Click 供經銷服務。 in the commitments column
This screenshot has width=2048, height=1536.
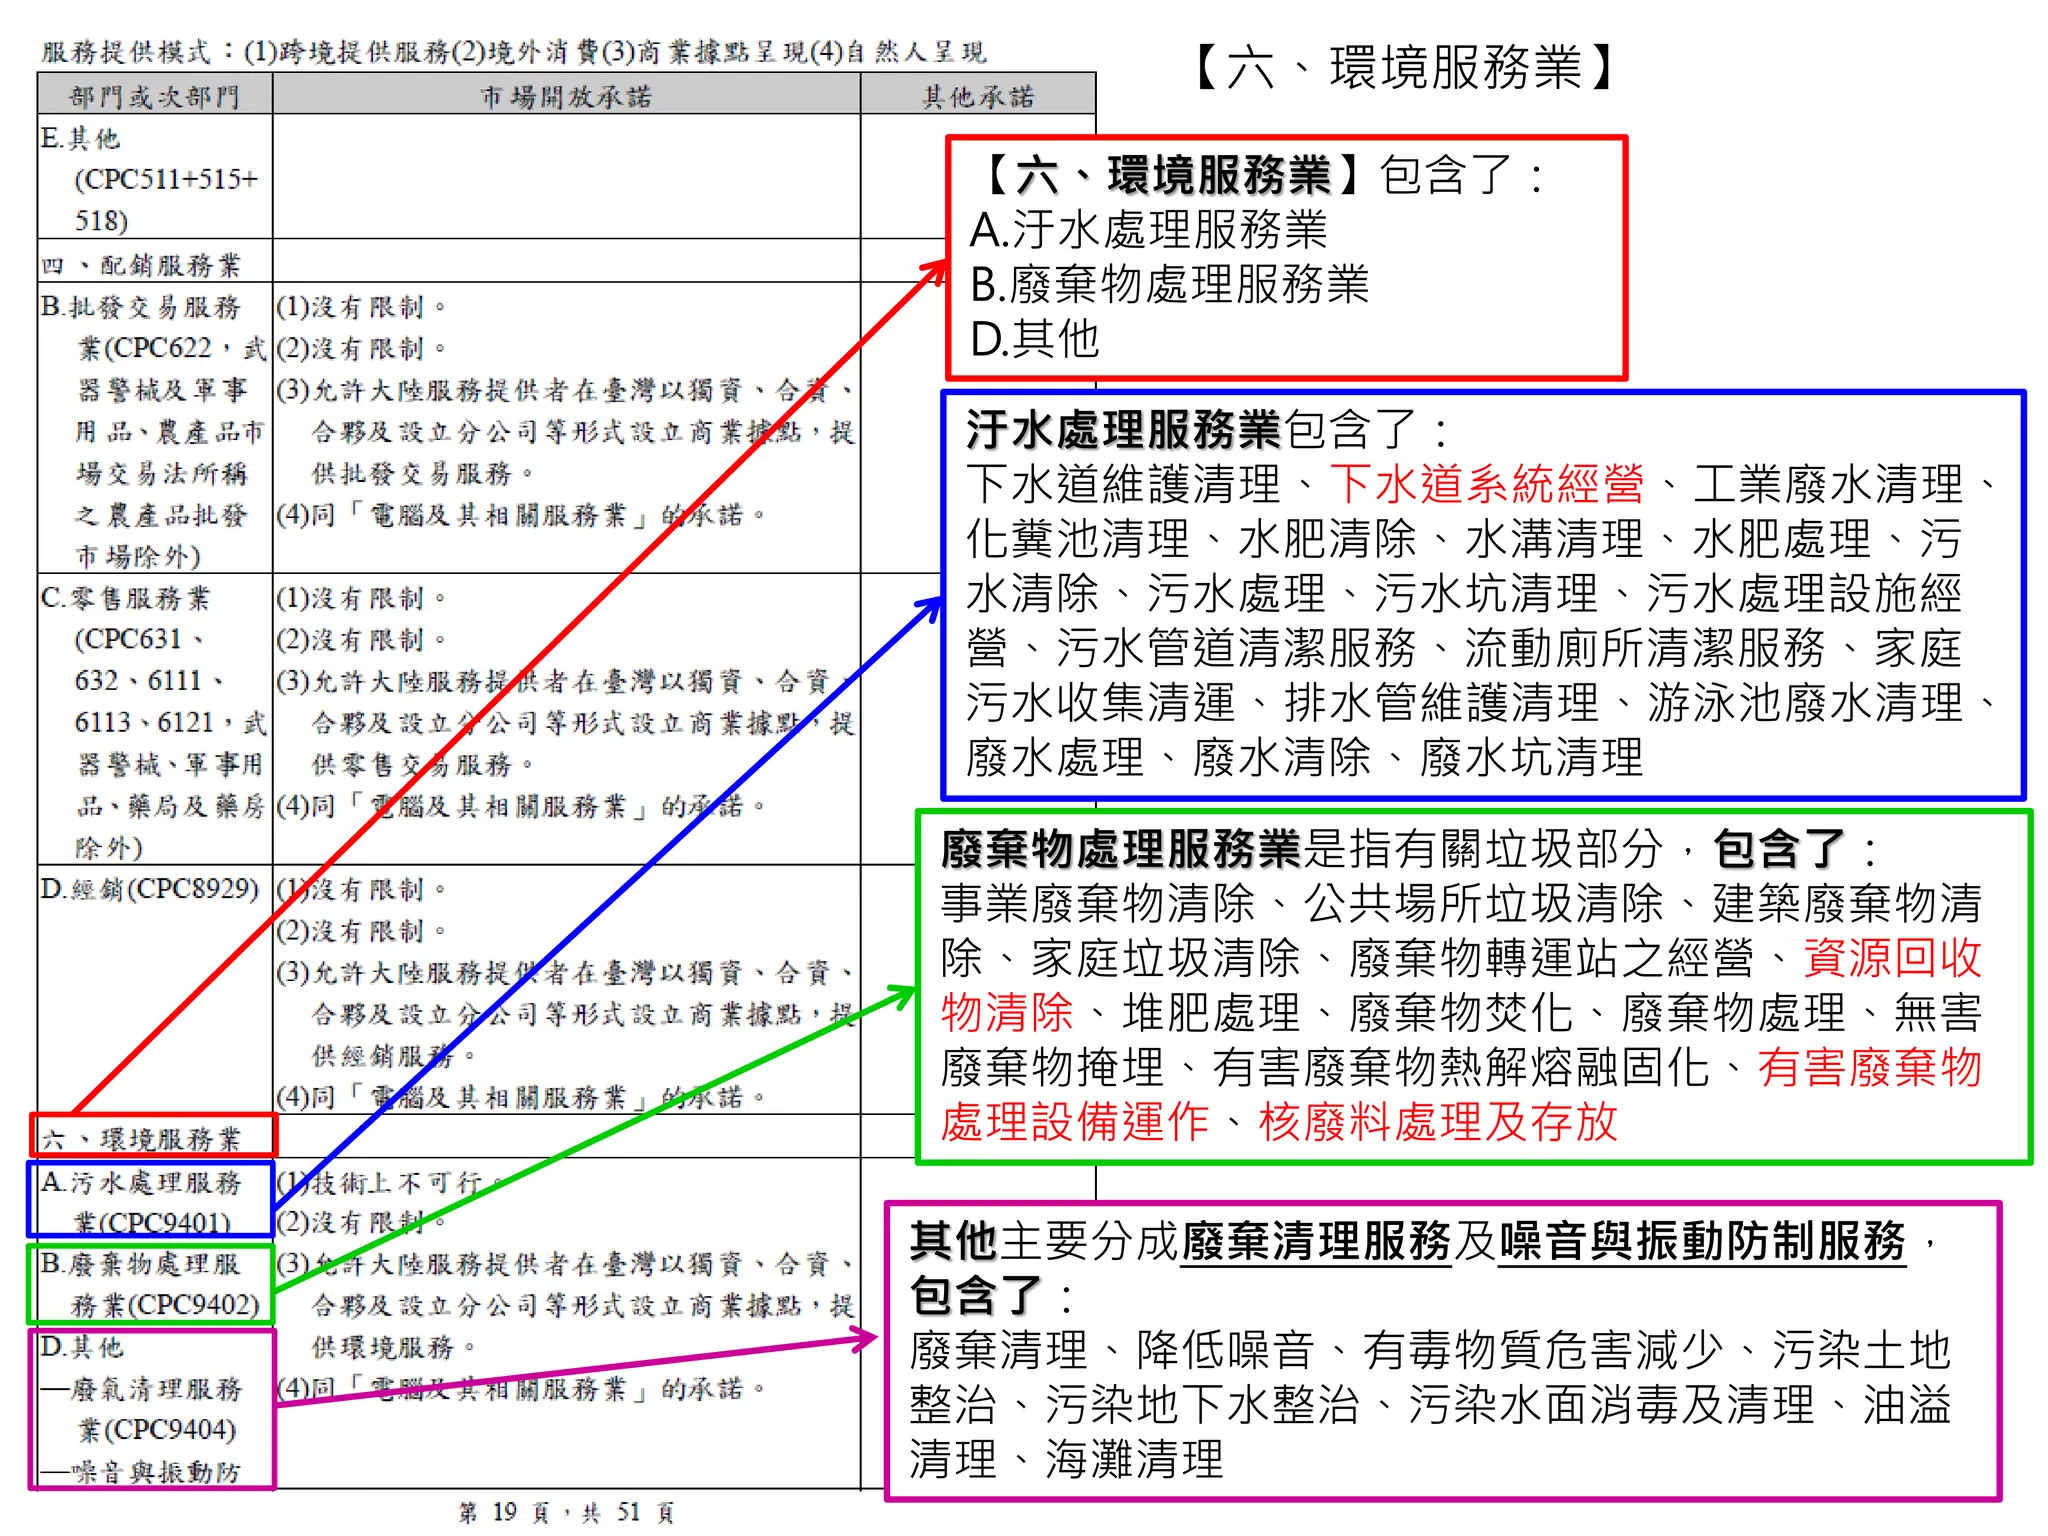(395, 1055)
